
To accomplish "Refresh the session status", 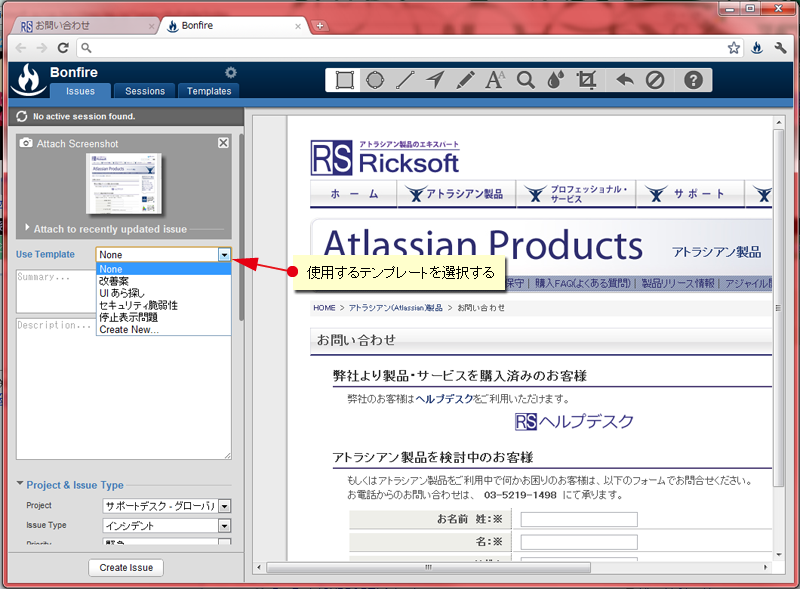I will pyautogui.click(x=21, y=116).
